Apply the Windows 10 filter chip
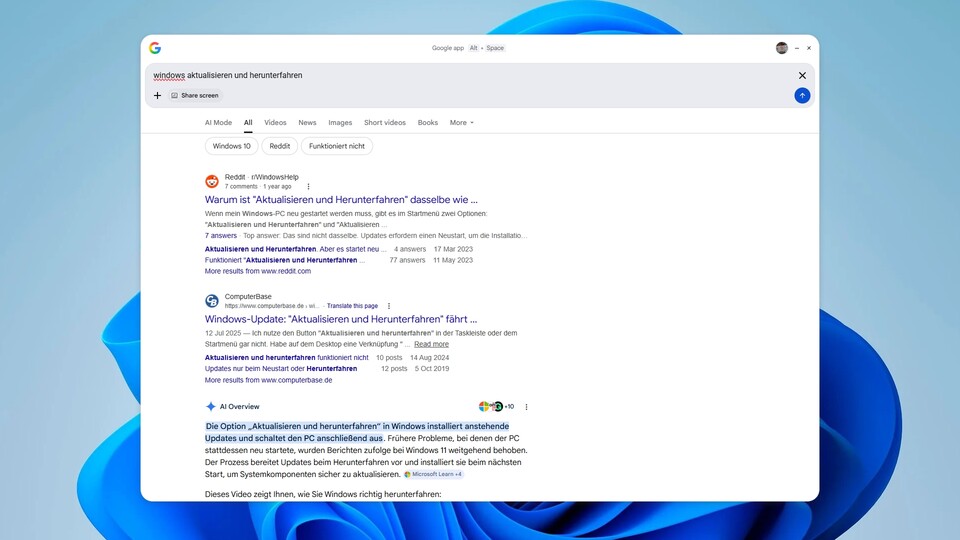Screen dimensions: 960x540 (232, 146)
